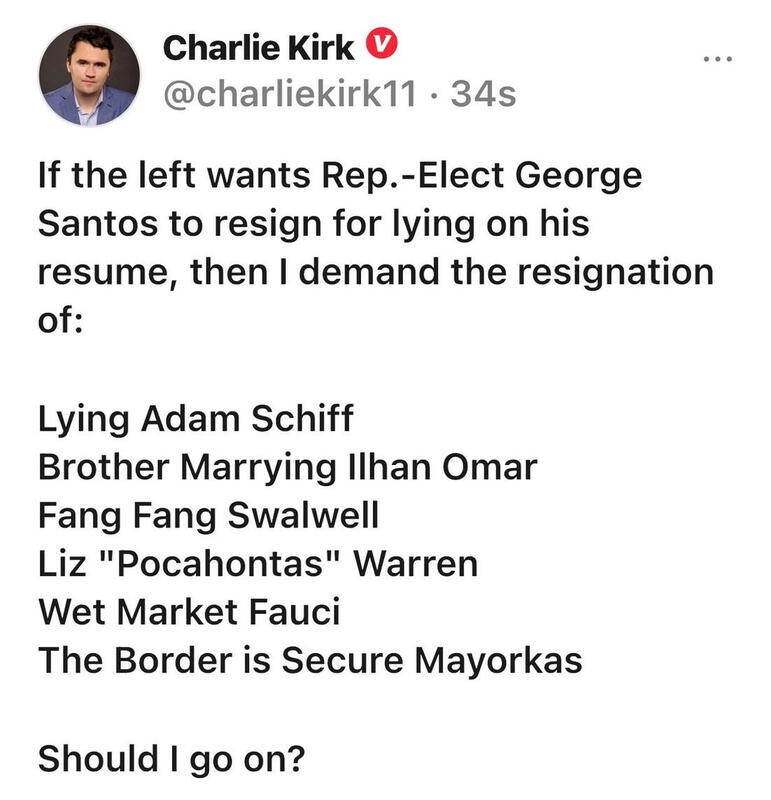Click the word "Santos" in the post
Screen dimensions: 771x800
point(96,225)
